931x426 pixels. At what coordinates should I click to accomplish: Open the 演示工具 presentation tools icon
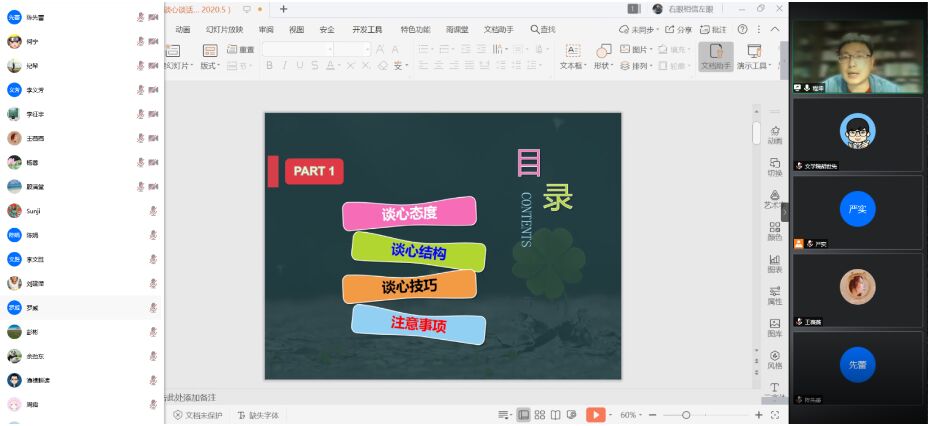tap(754, 56)
